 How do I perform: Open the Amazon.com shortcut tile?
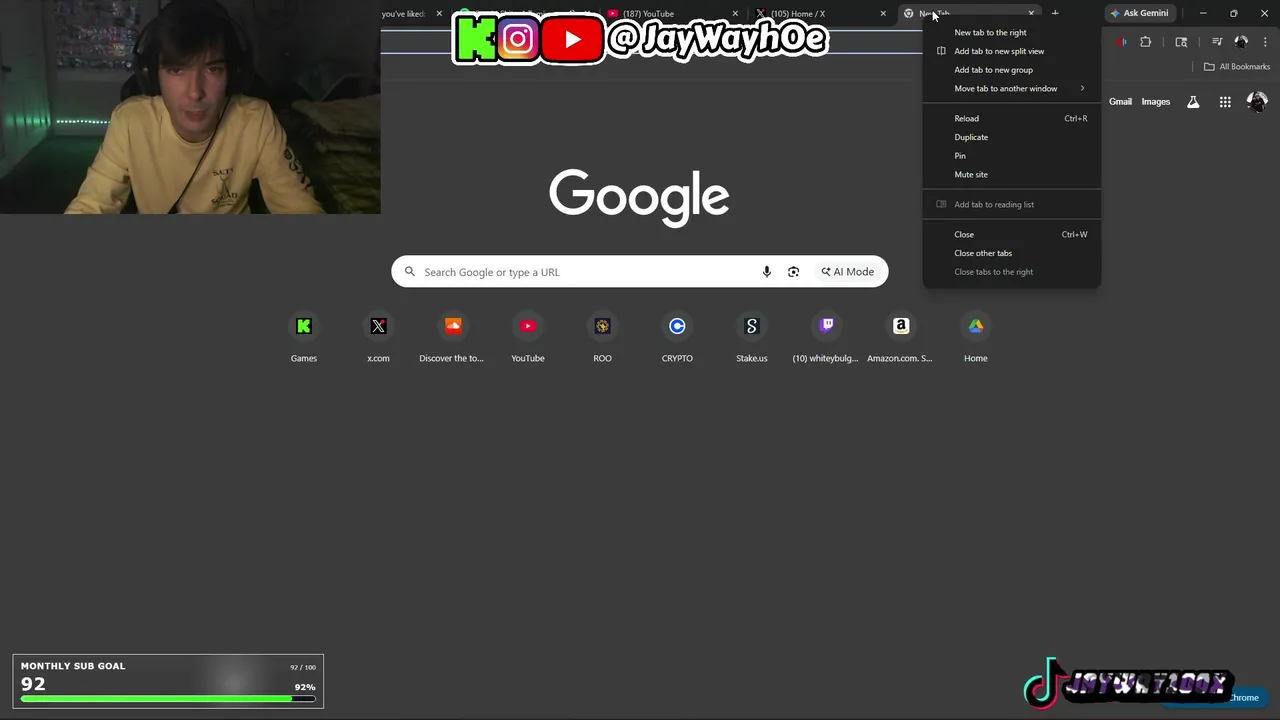click(x=900, y=338)
